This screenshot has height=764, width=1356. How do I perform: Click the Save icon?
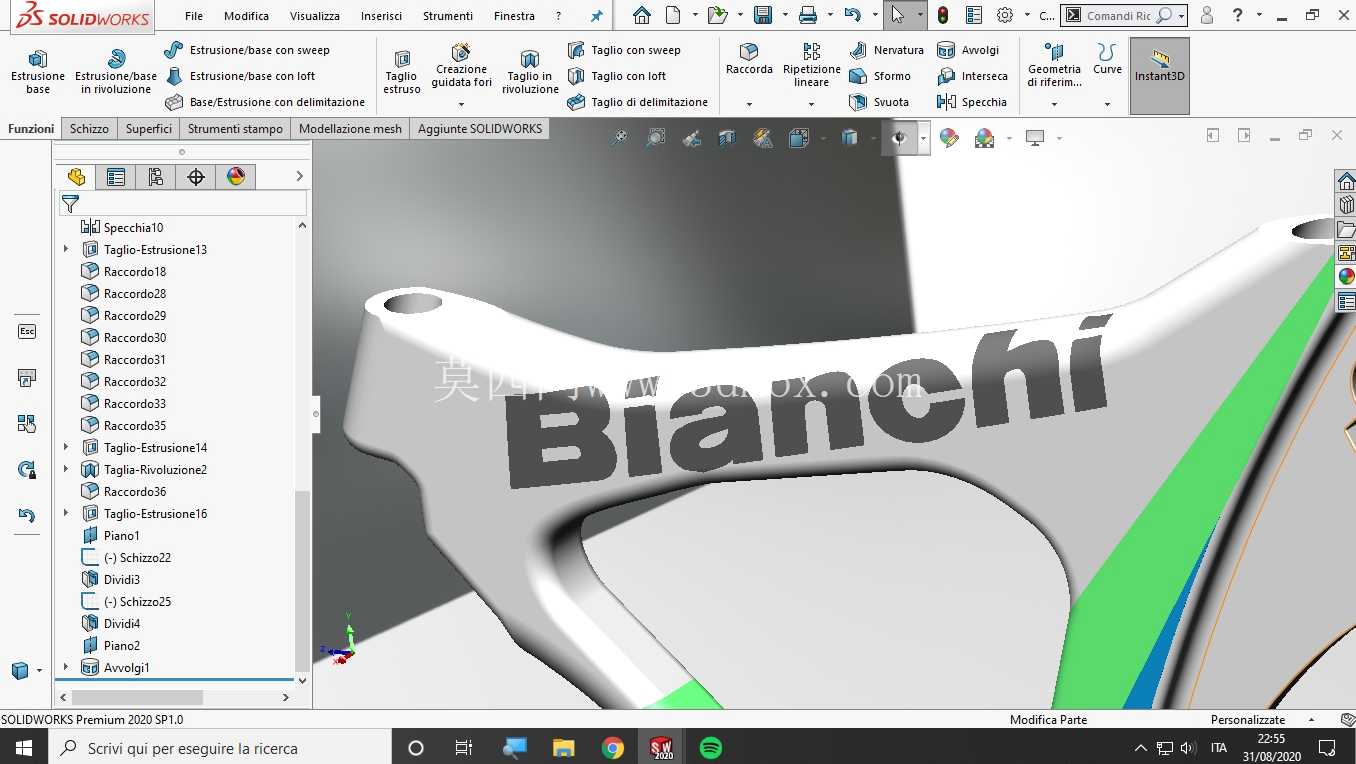pos(763,16)
